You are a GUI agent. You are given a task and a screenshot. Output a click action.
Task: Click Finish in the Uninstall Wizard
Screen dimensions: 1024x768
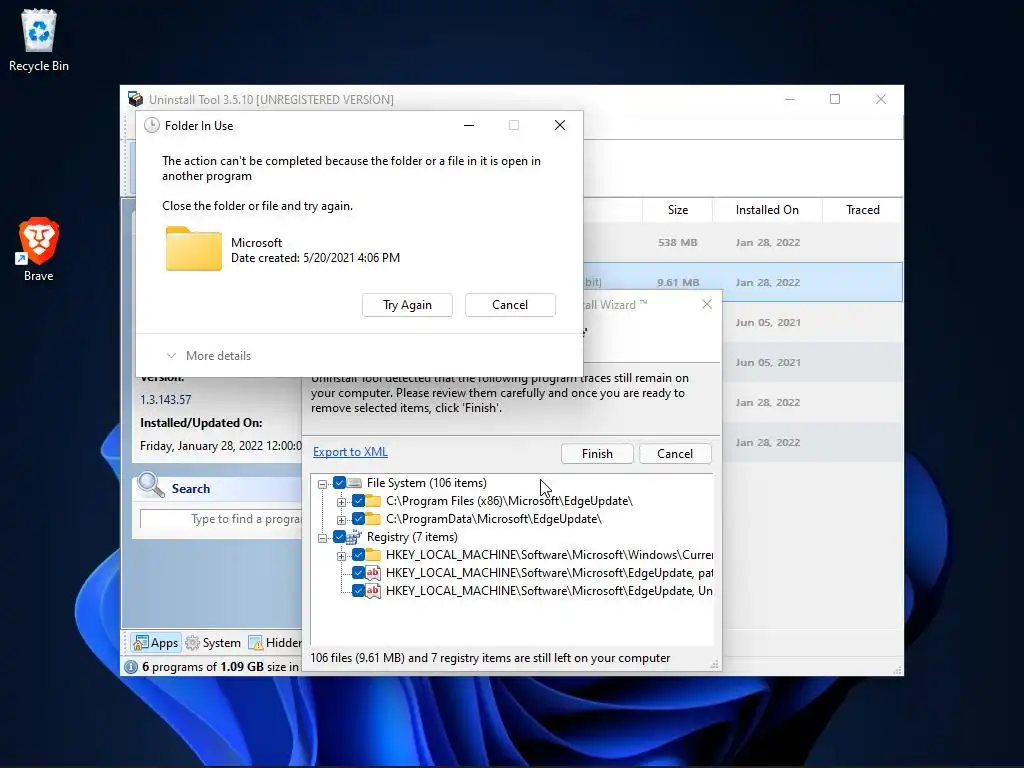tap(597, 454)
